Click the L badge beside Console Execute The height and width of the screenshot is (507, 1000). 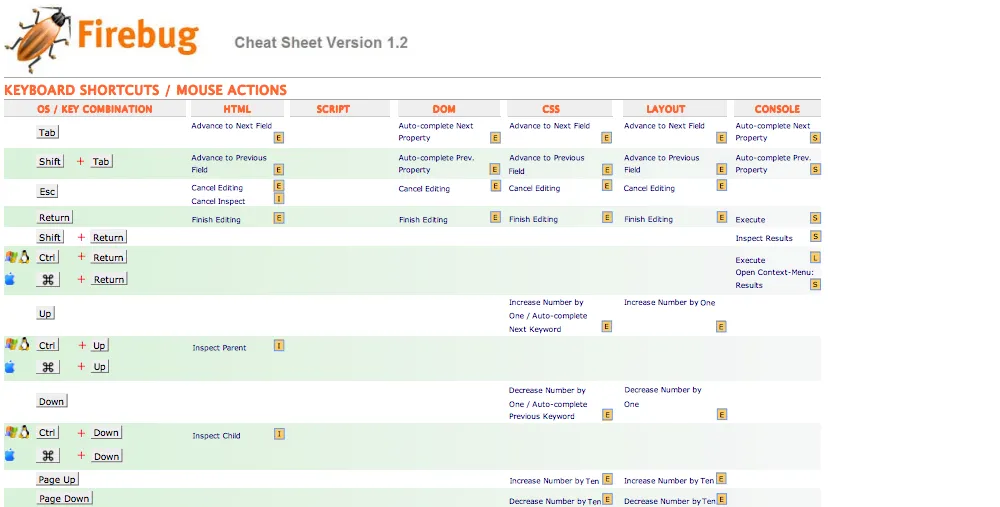[815, 258]
